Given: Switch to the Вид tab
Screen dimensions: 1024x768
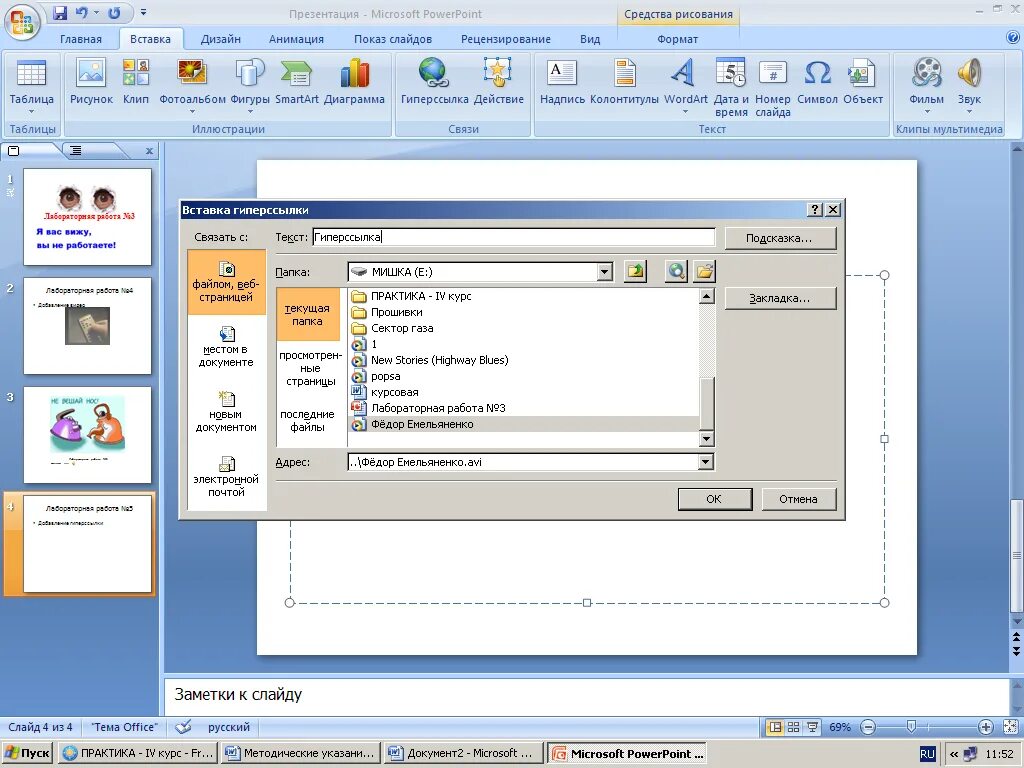Looking at the screenshot, I should pos(590,39).
